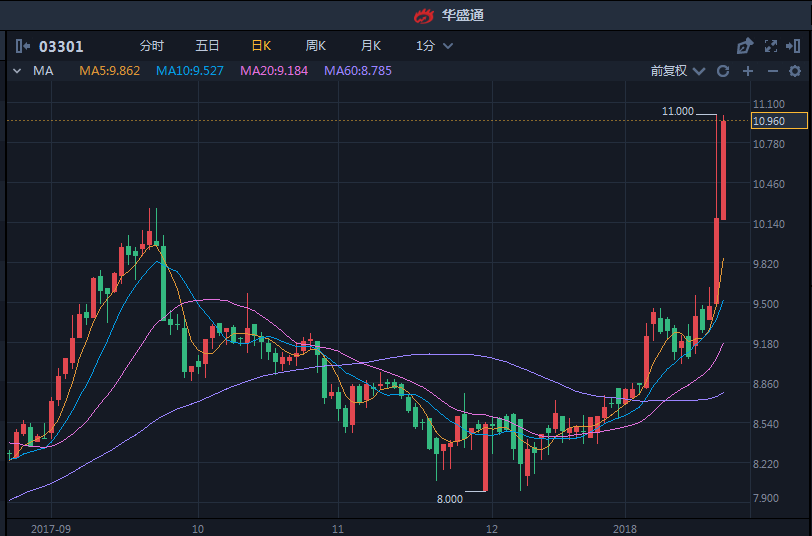Expand the MA indicator selector chevron
This screenshot has width=812, height=536.
coord(17,71)
